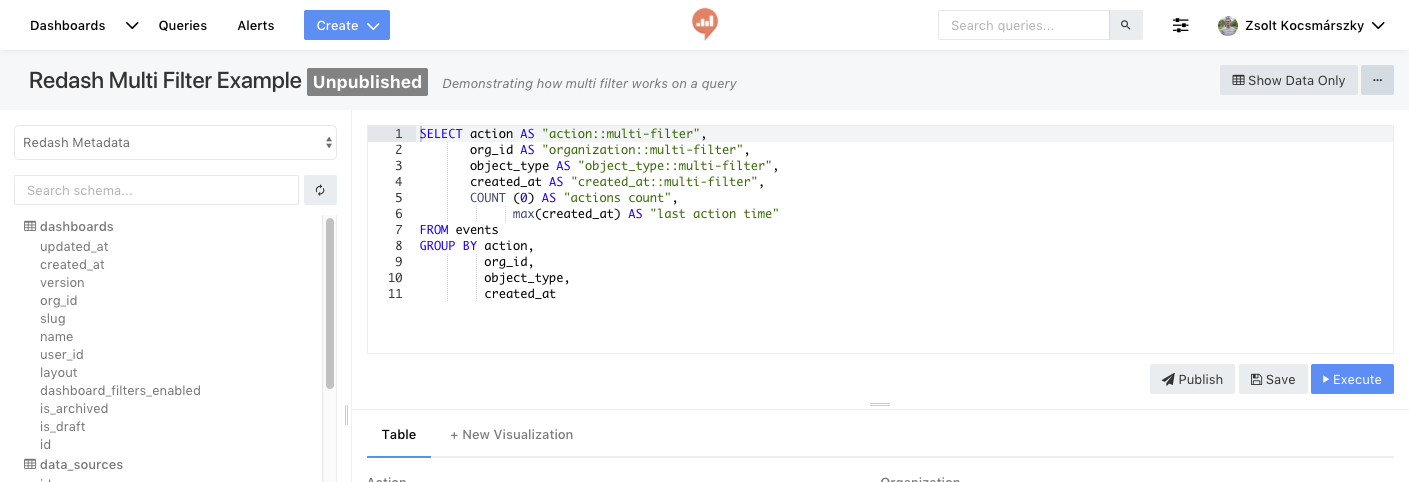The width and height of the screenshot is (1409, 482).
Task: Execute the query
Action: click(x=1352, y=379)
